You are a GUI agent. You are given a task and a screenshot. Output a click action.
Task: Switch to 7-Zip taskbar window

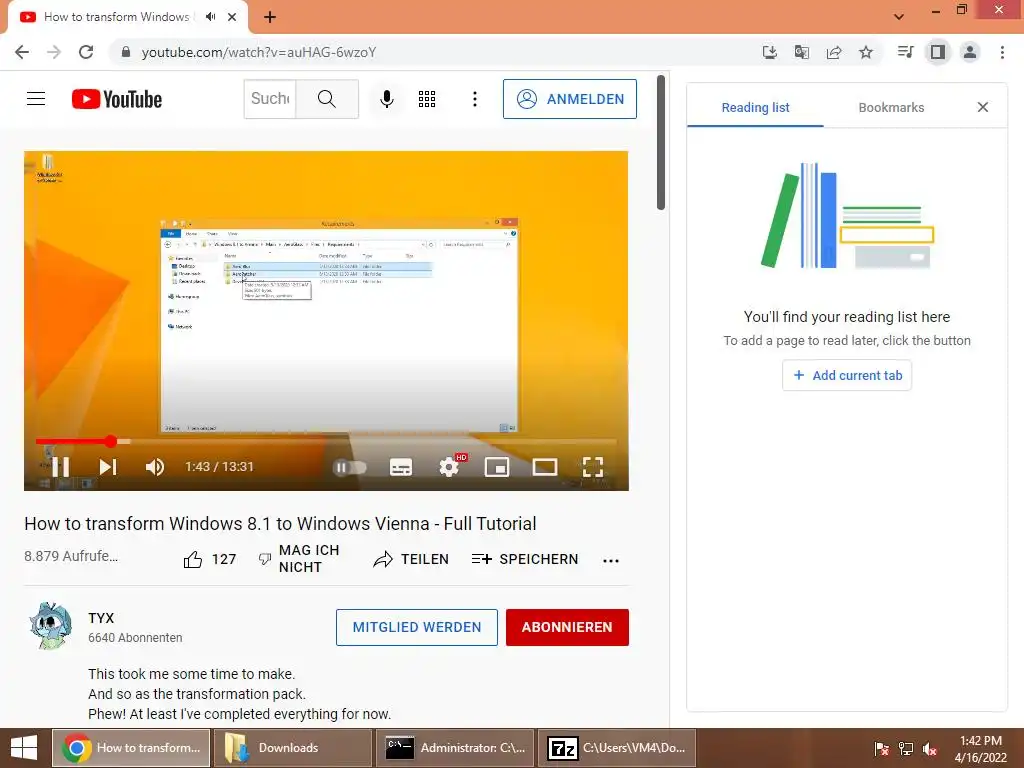click(616, 748)
